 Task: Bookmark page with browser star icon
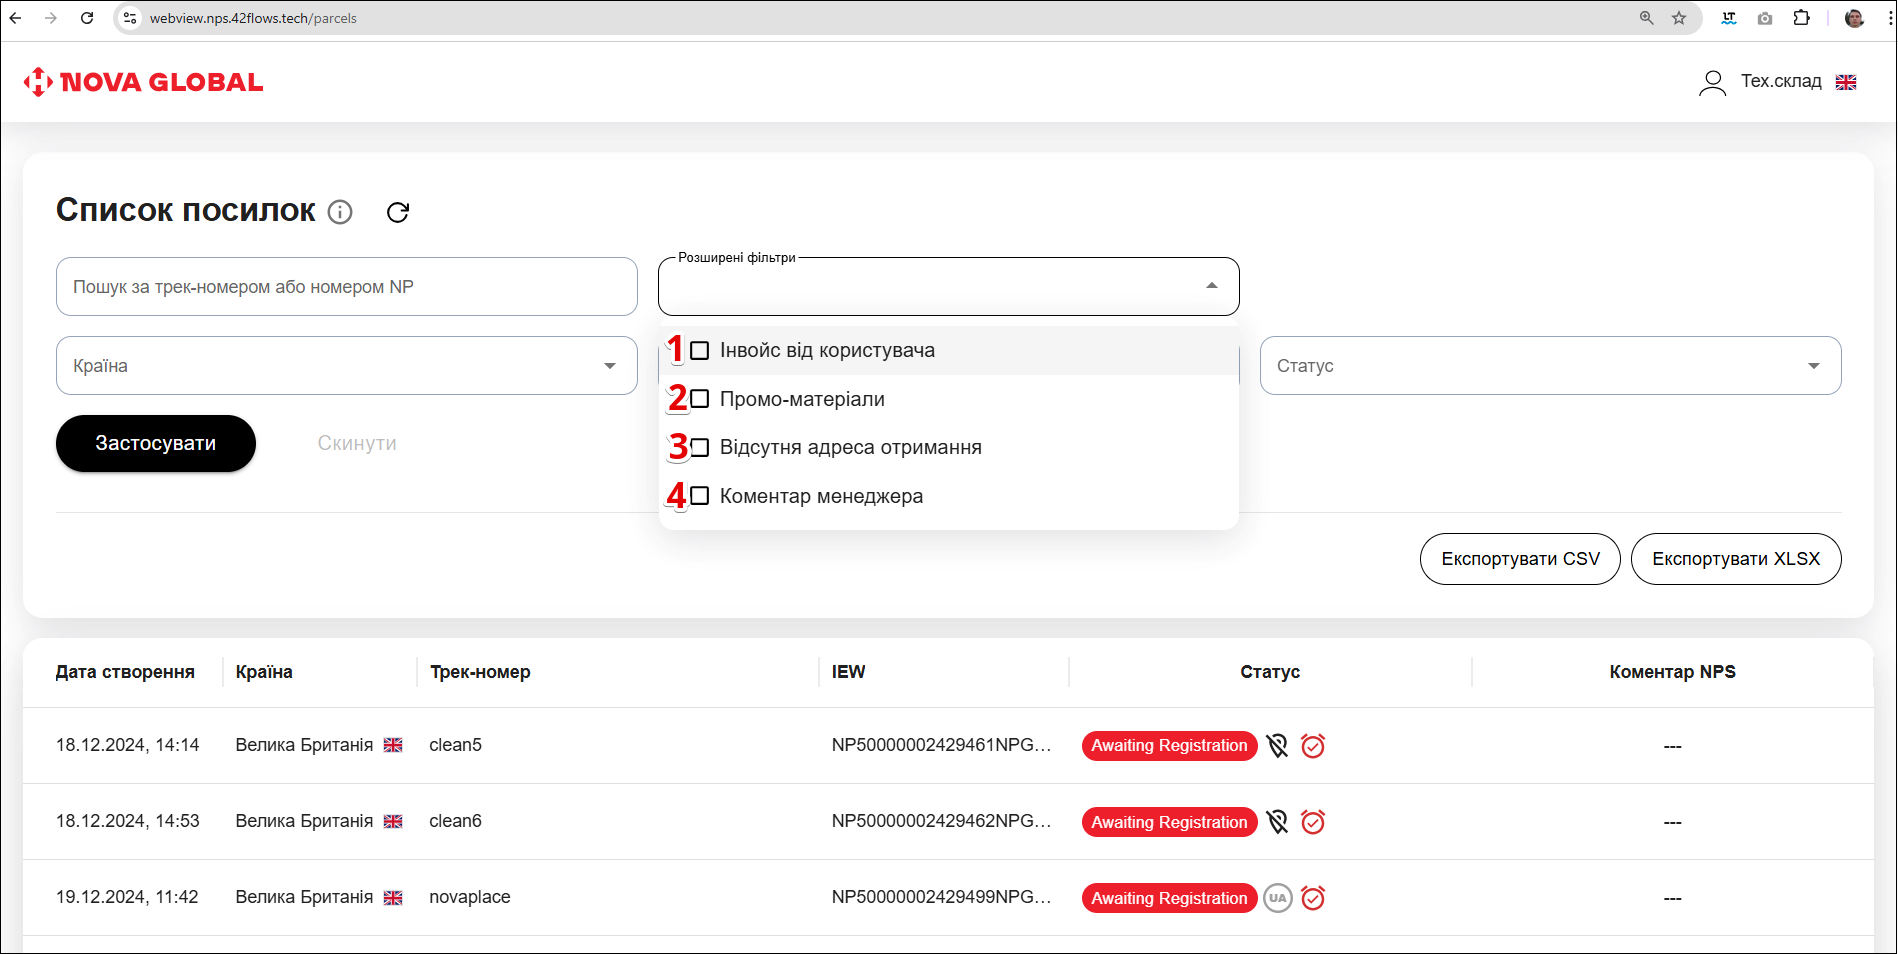click(1679, 18)
